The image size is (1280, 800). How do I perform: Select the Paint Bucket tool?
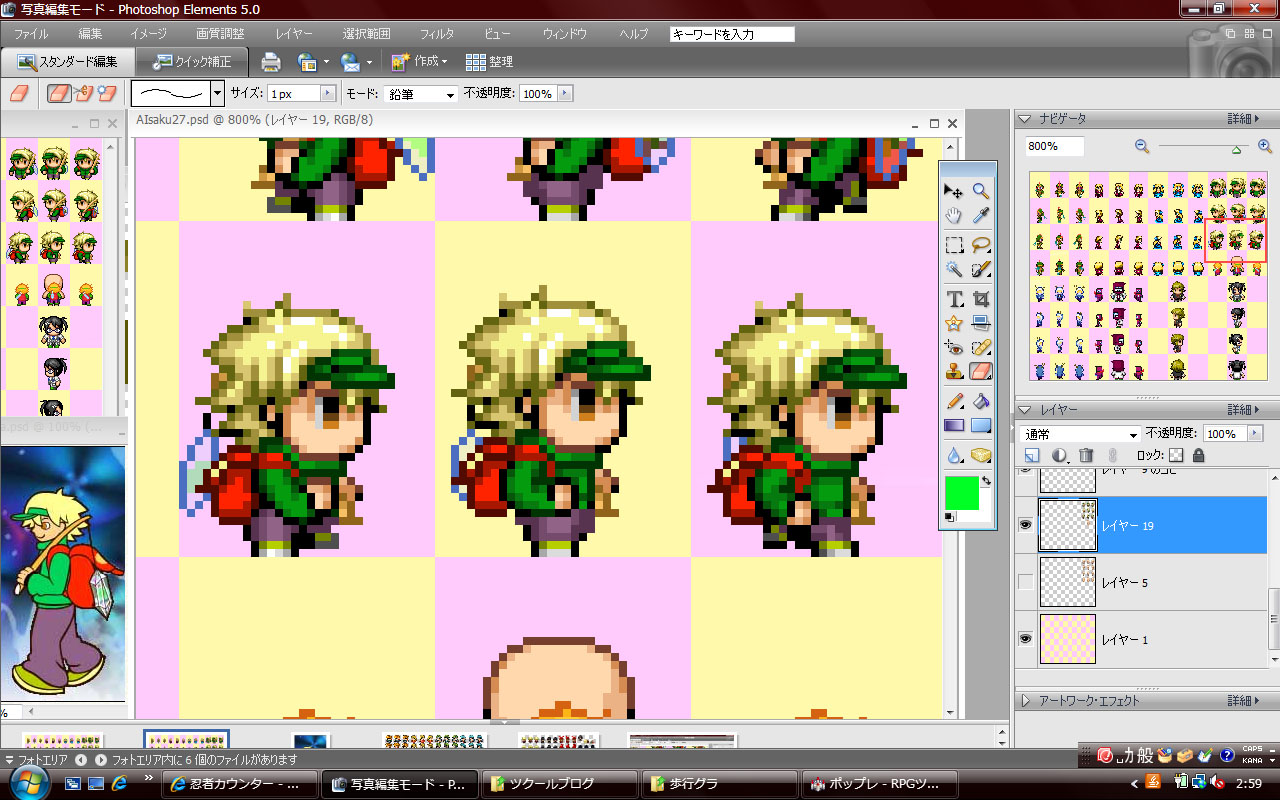(x=981, y=402)
